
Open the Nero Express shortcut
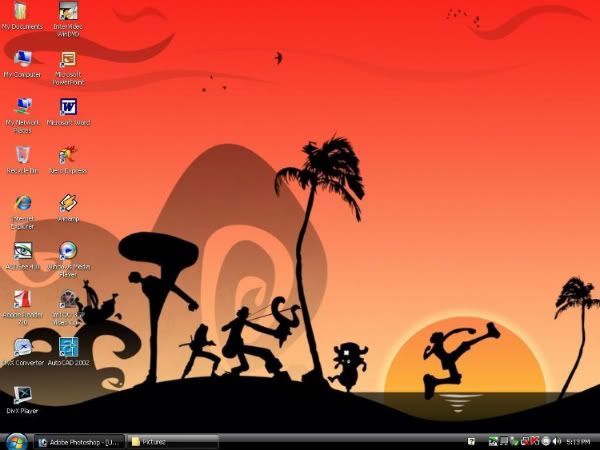point(68,160)
